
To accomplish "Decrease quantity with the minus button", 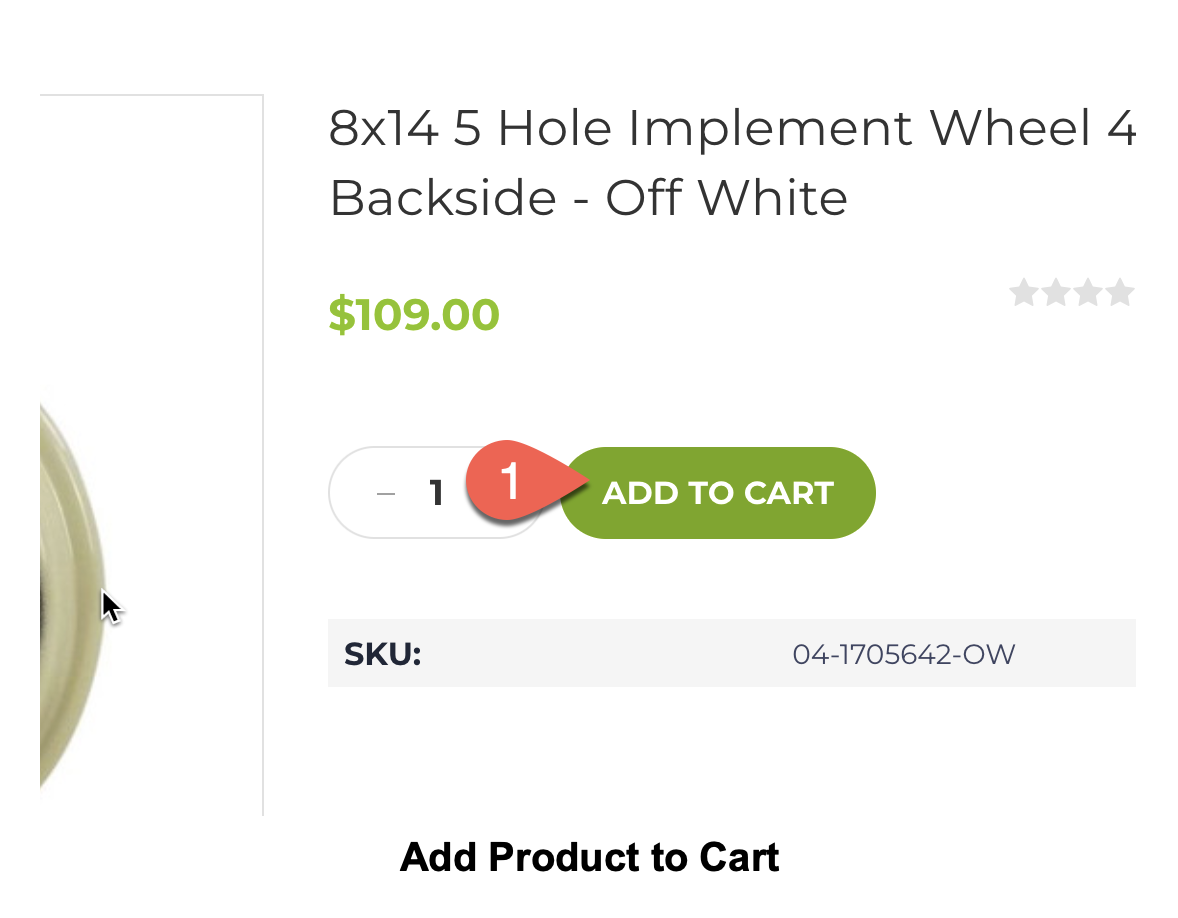I will coord(386,494).
